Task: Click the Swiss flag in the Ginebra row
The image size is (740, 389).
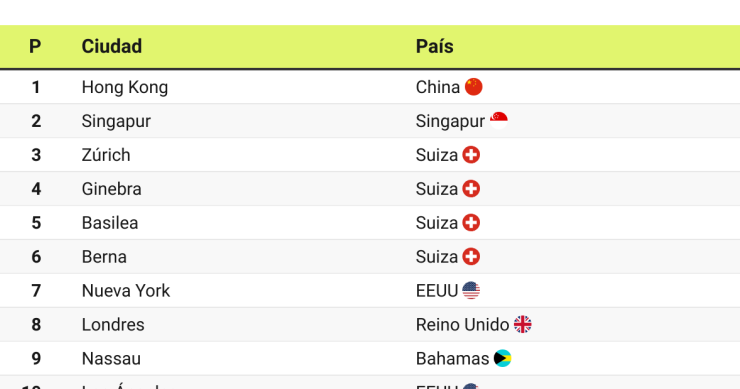Action: (x=471, y=189)
